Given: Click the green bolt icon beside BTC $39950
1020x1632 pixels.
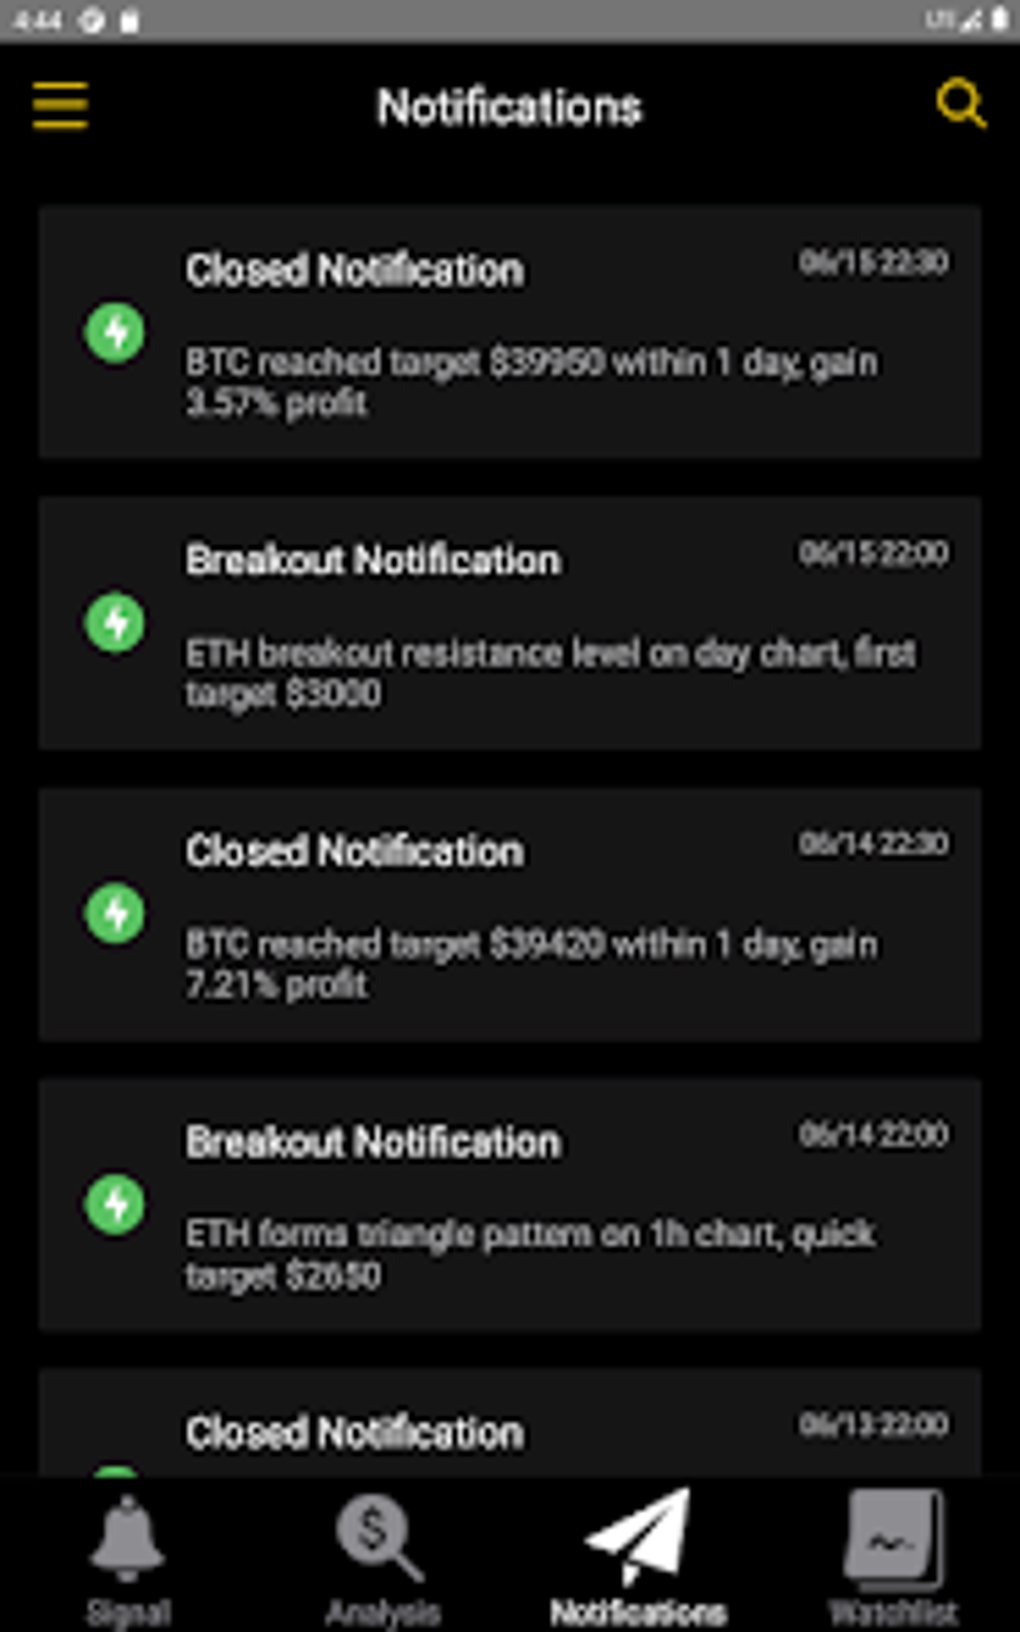Looking at the screenshot, I should (x=115, y=332).
